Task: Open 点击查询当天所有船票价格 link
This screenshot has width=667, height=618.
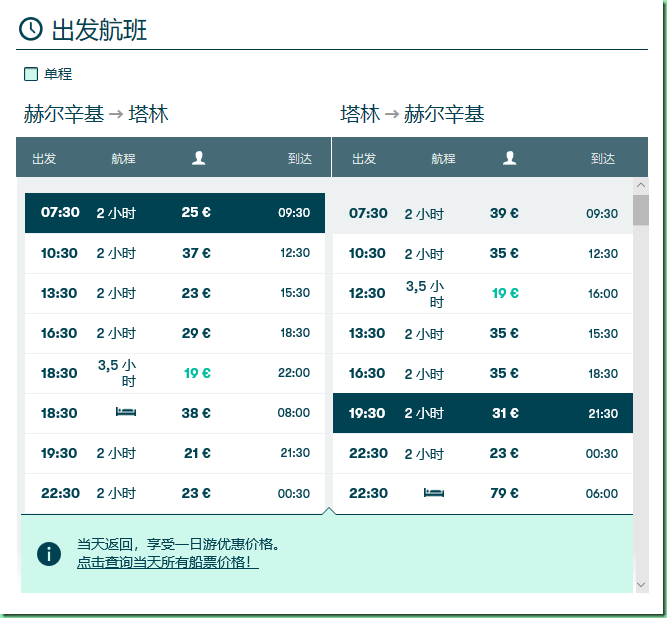Action: (x=168, y=563)
